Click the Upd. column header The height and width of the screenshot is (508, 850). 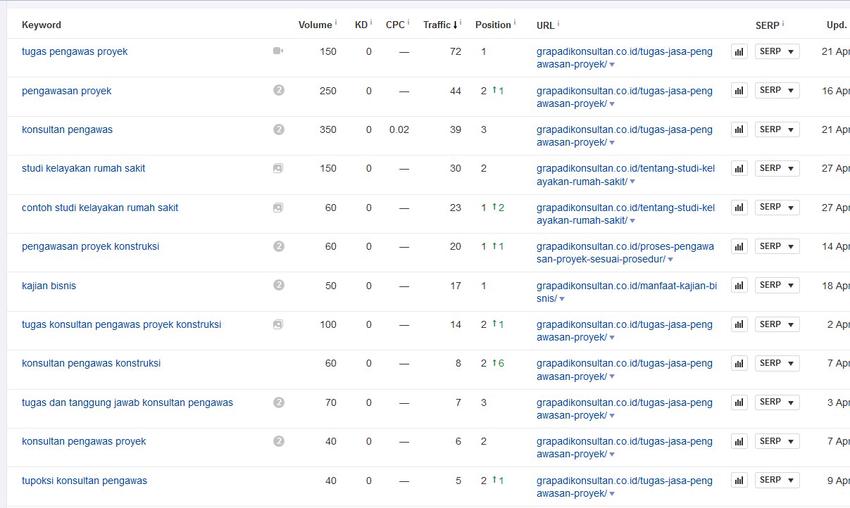pyautogui.click(x=836, y=25)
